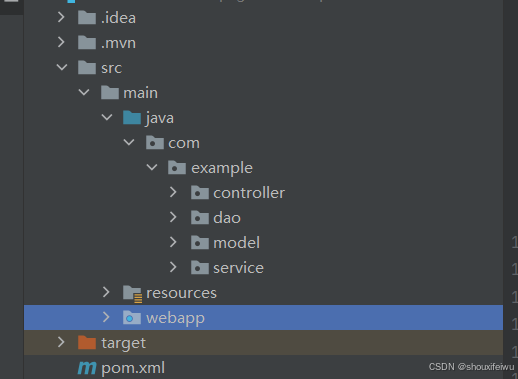Viewport: 518px width, 379px height.
Task: Click the src folder icon
Action: [x=87, y=67]
